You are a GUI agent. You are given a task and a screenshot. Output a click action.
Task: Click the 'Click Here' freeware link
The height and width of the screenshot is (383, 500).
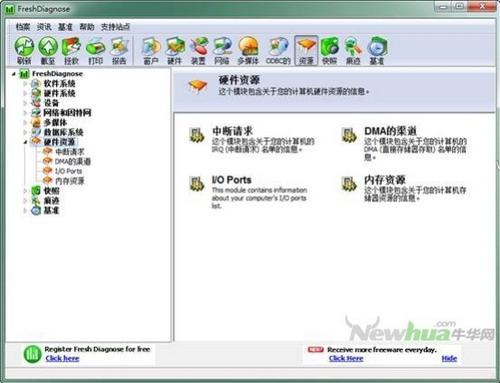346,358
